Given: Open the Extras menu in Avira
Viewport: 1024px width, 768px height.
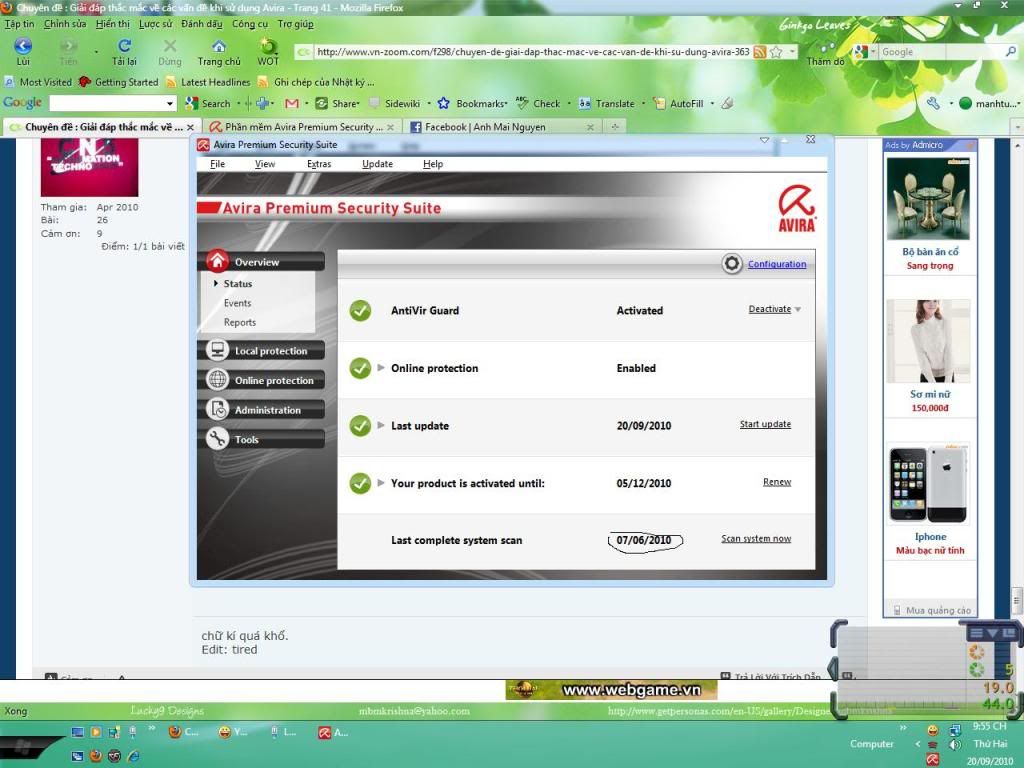Looking at the screenshot, I should point(319,164).
